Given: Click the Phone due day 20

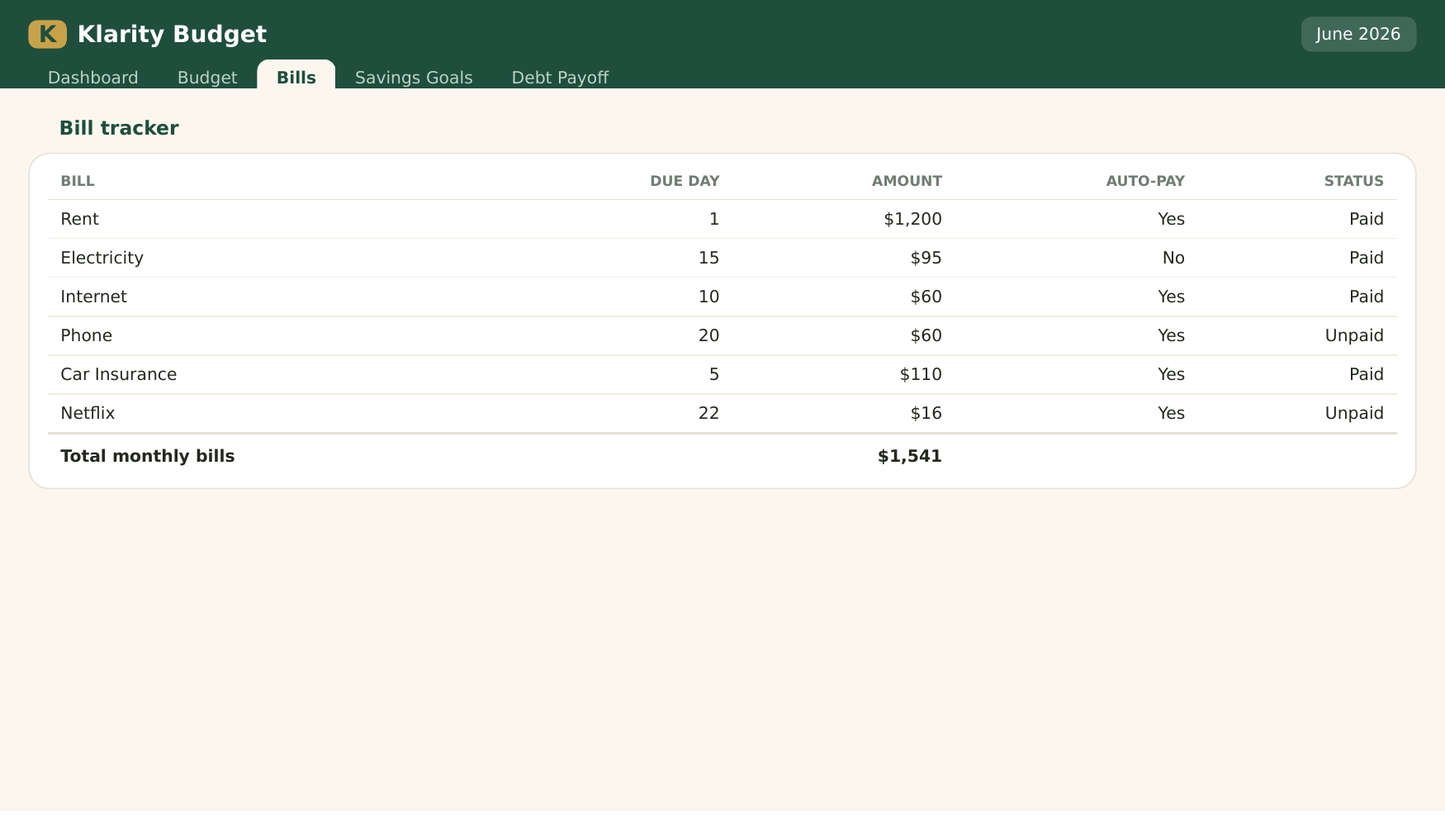Looking at the screenshot, I should (709, 336).
